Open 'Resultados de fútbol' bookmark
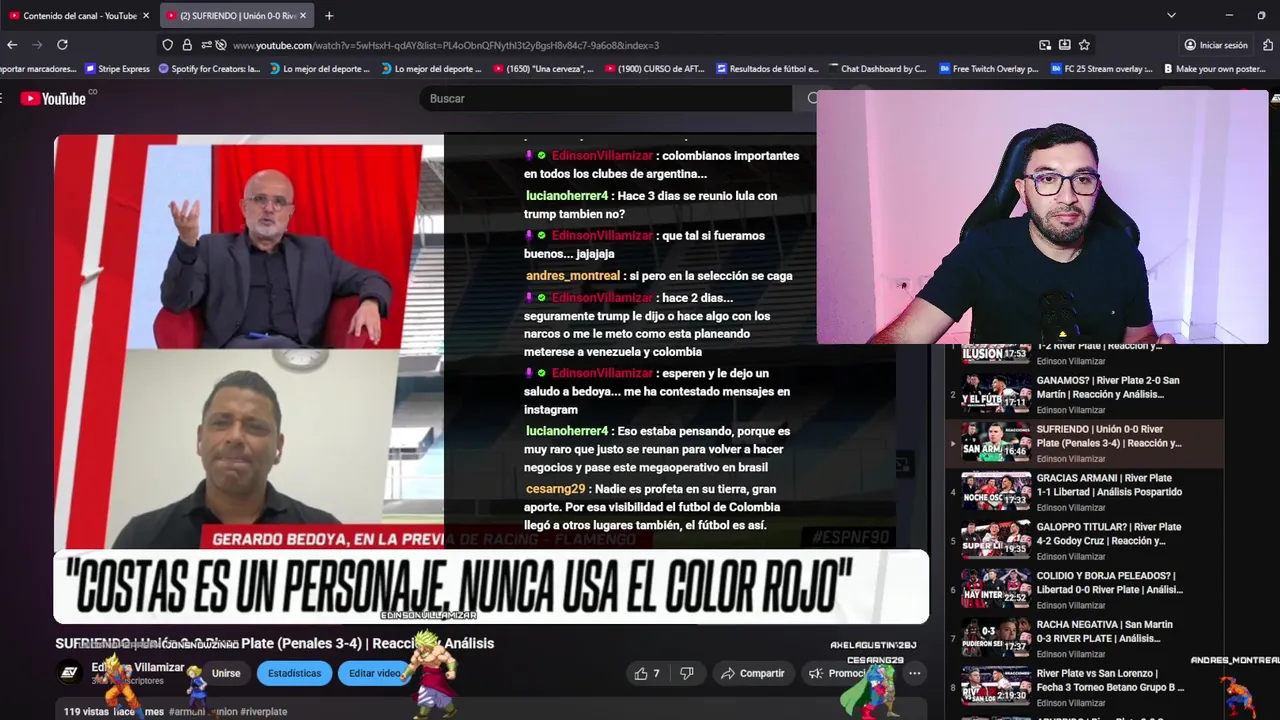The height and width of the screenshot is (720, 1280). (x=767, y=69)
